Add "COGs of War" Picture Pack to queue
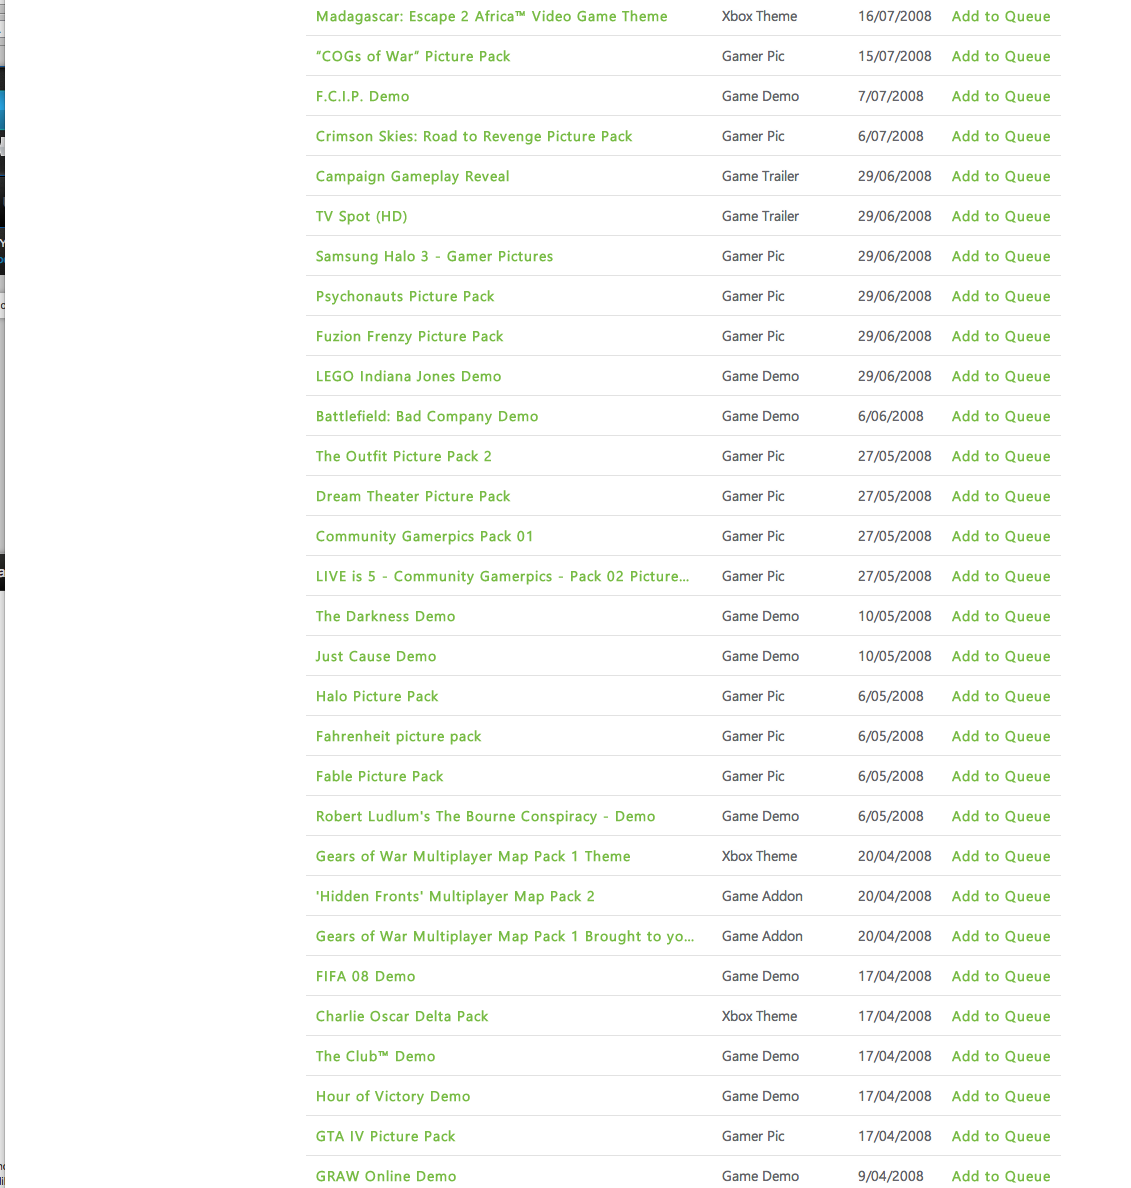 pyautogui.click(x=1001, y=56)
